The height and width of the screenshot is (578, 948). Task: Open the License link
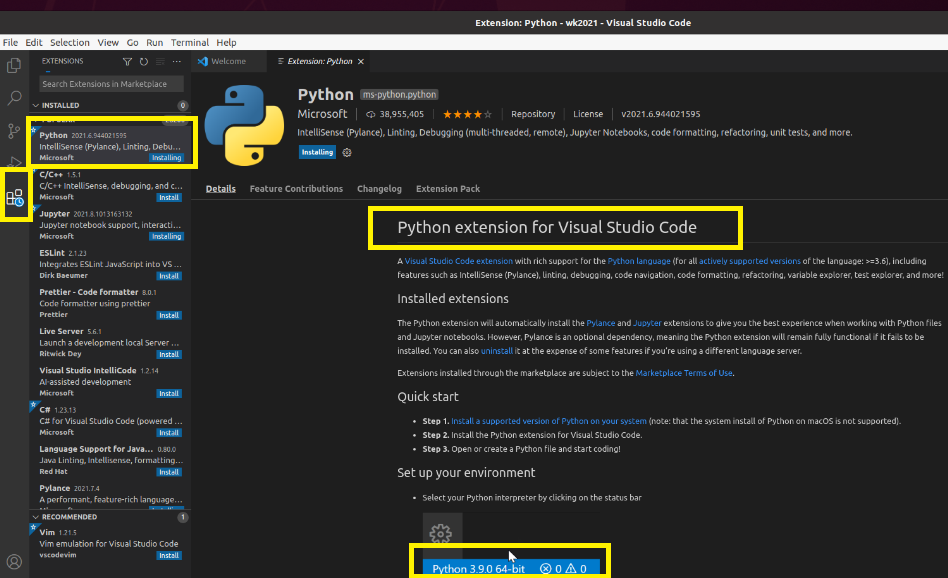click(588, 114)
